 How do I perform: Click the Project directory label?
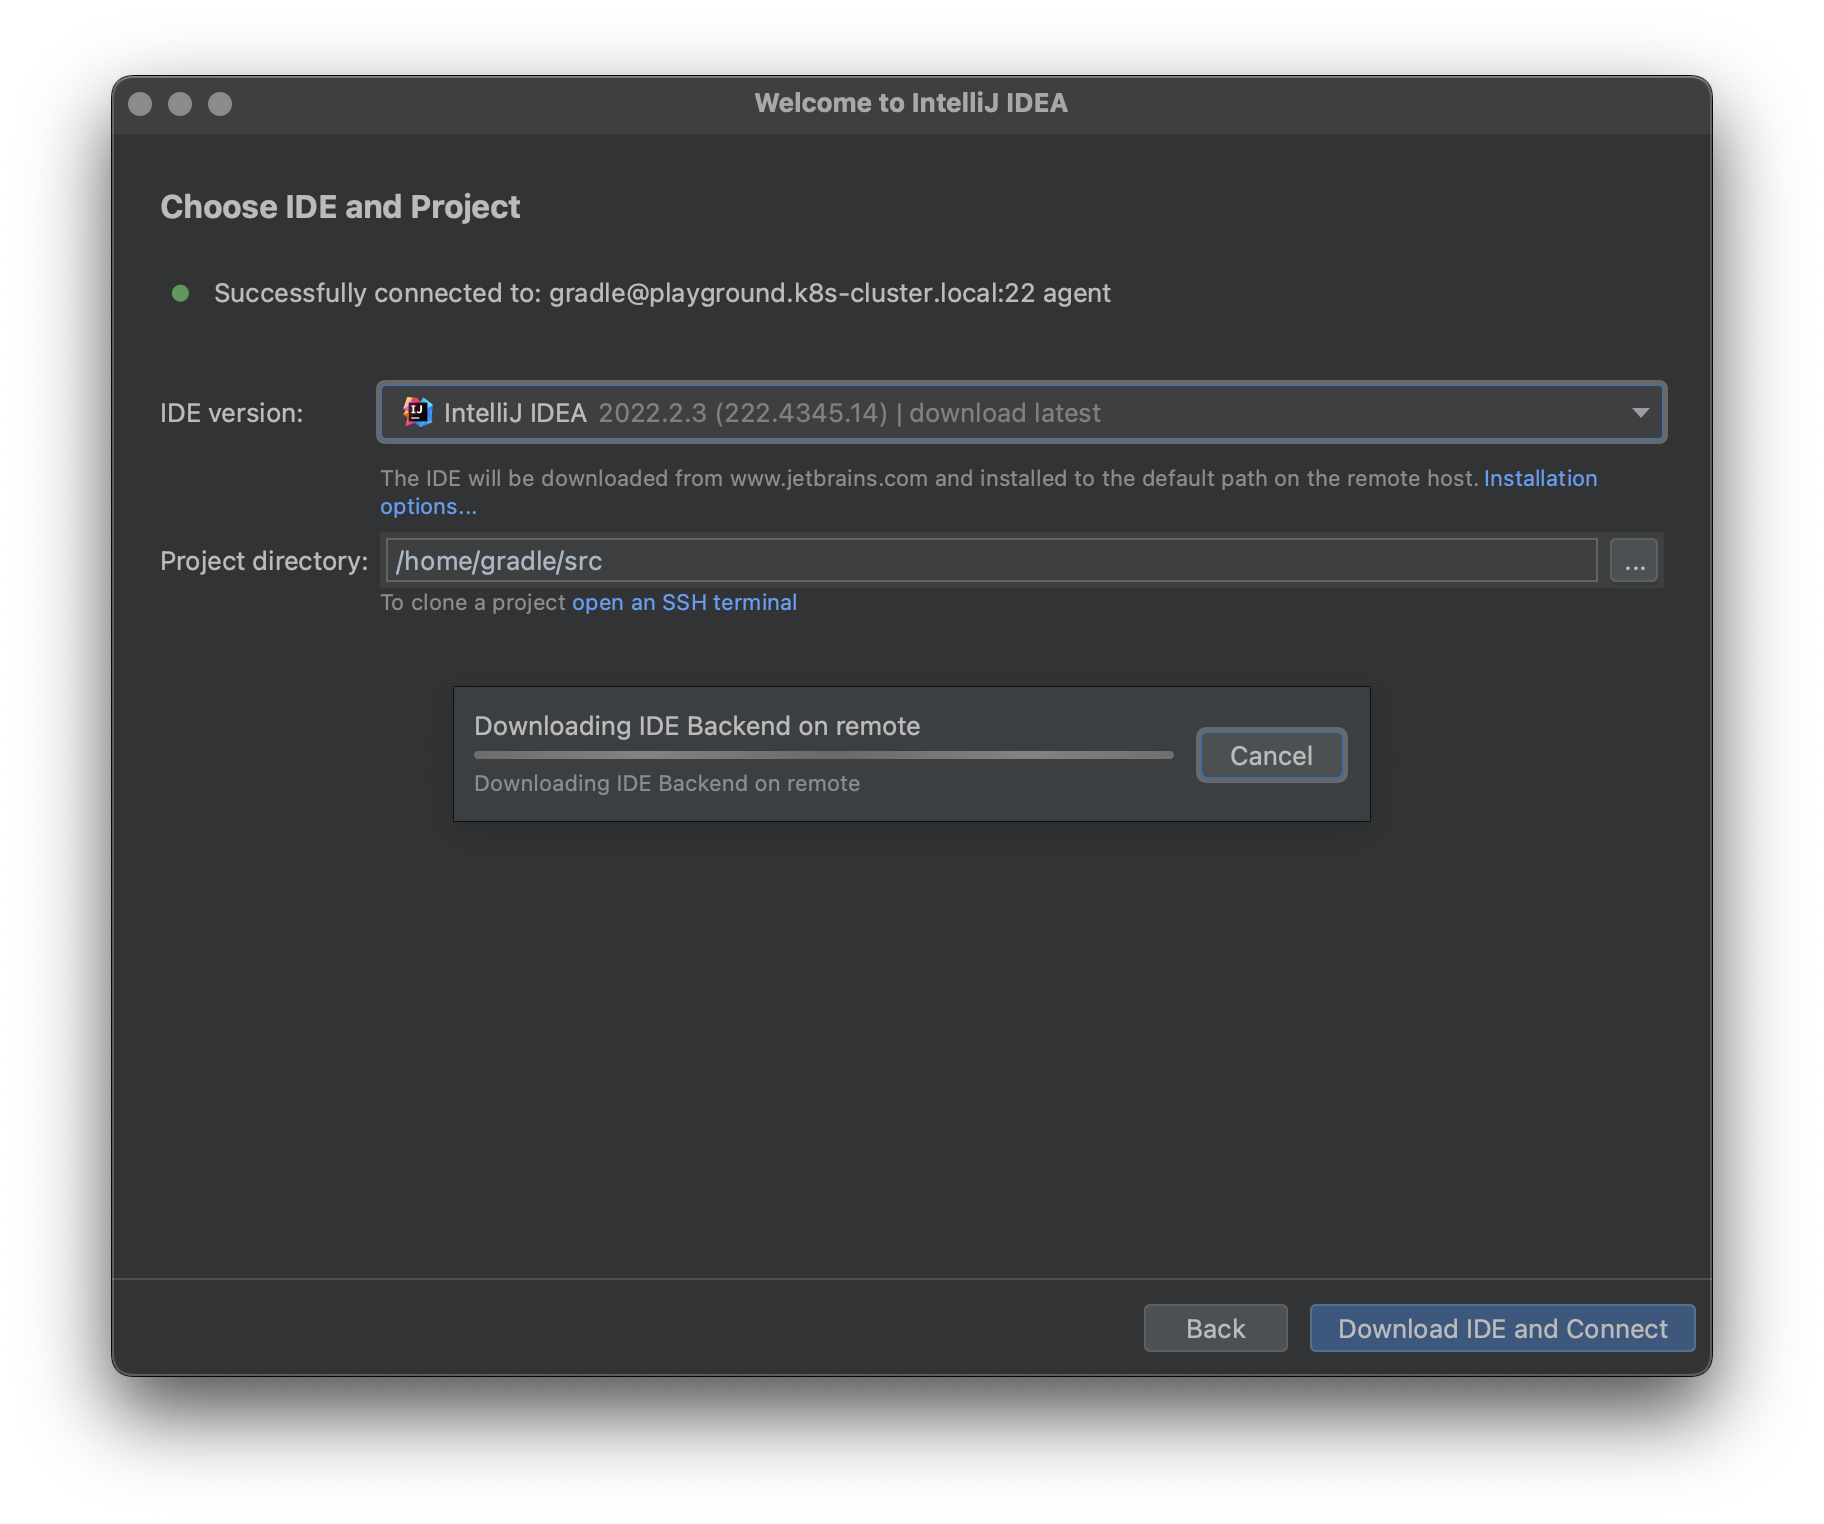(264, 561)
